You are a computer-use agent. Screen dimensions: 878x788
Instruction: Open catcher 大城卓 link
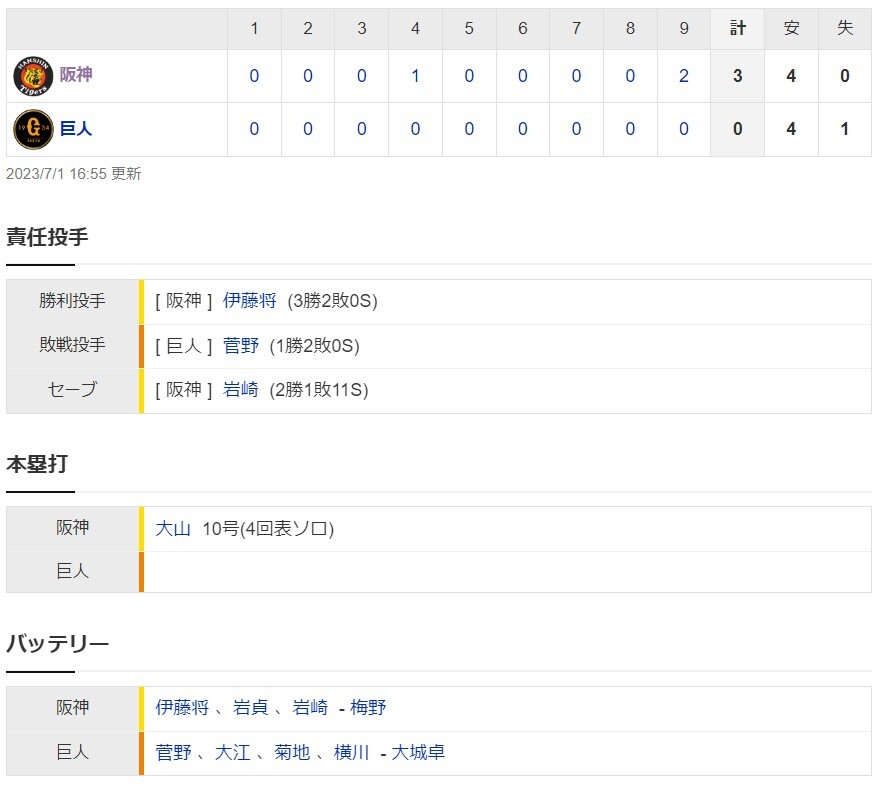pyautogui.click(x=418, y=753)
